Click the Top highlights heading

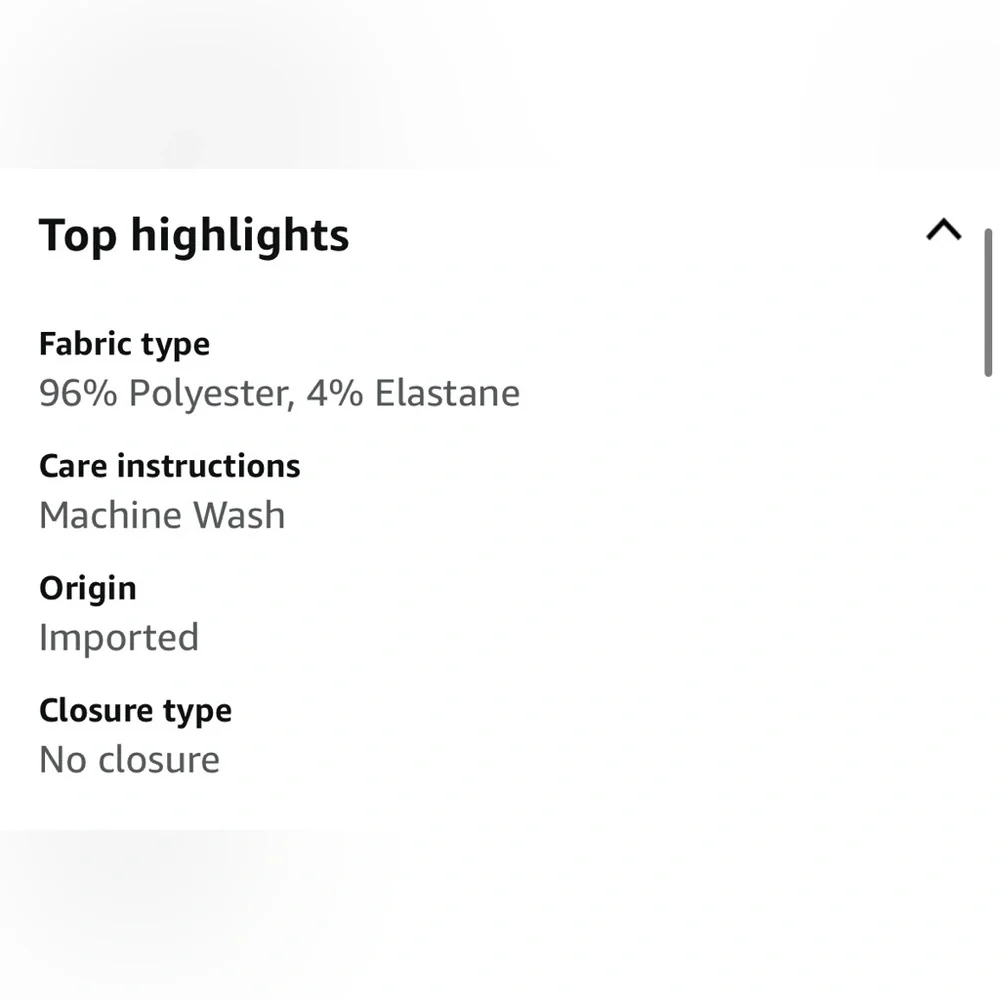pyautogui.click(x=194, y=236)
